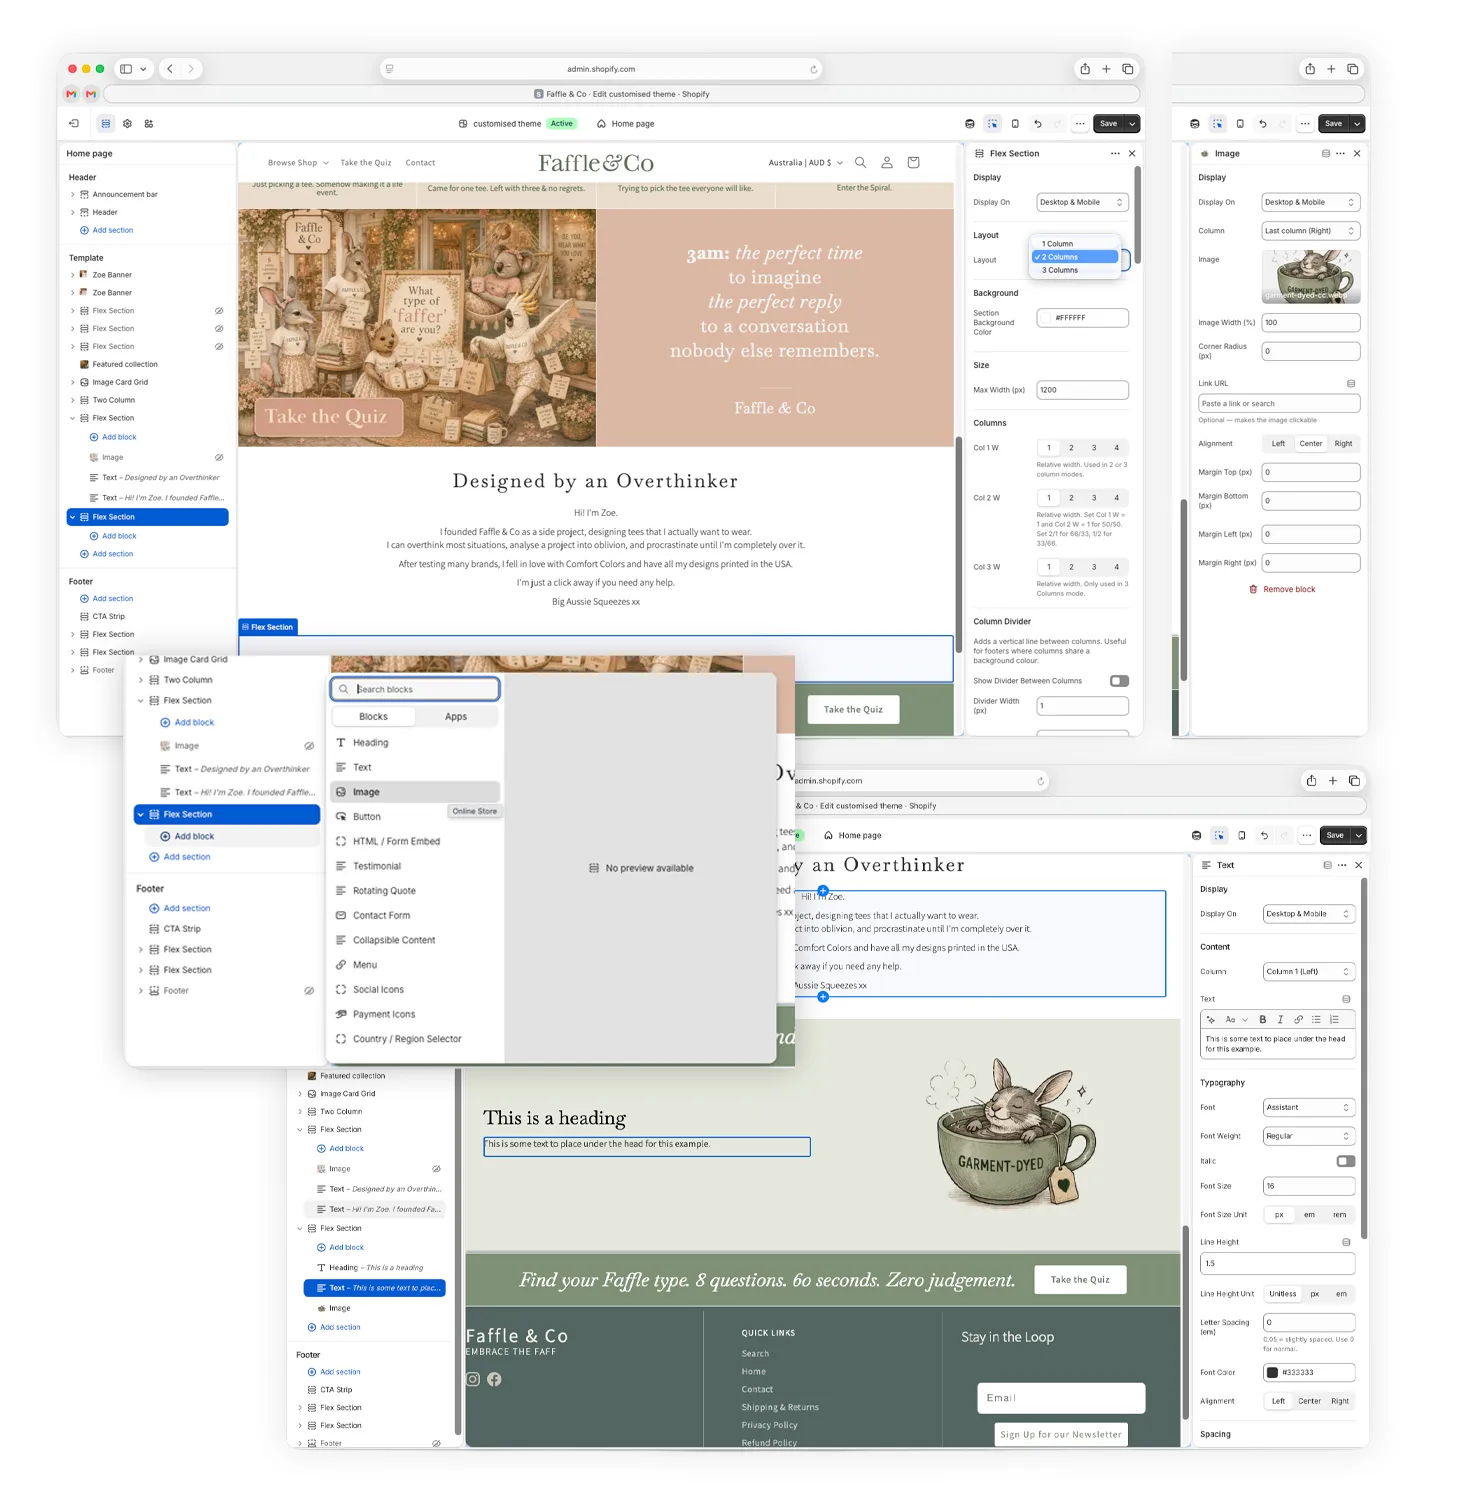Click the Contact link in store navigation

420,163
